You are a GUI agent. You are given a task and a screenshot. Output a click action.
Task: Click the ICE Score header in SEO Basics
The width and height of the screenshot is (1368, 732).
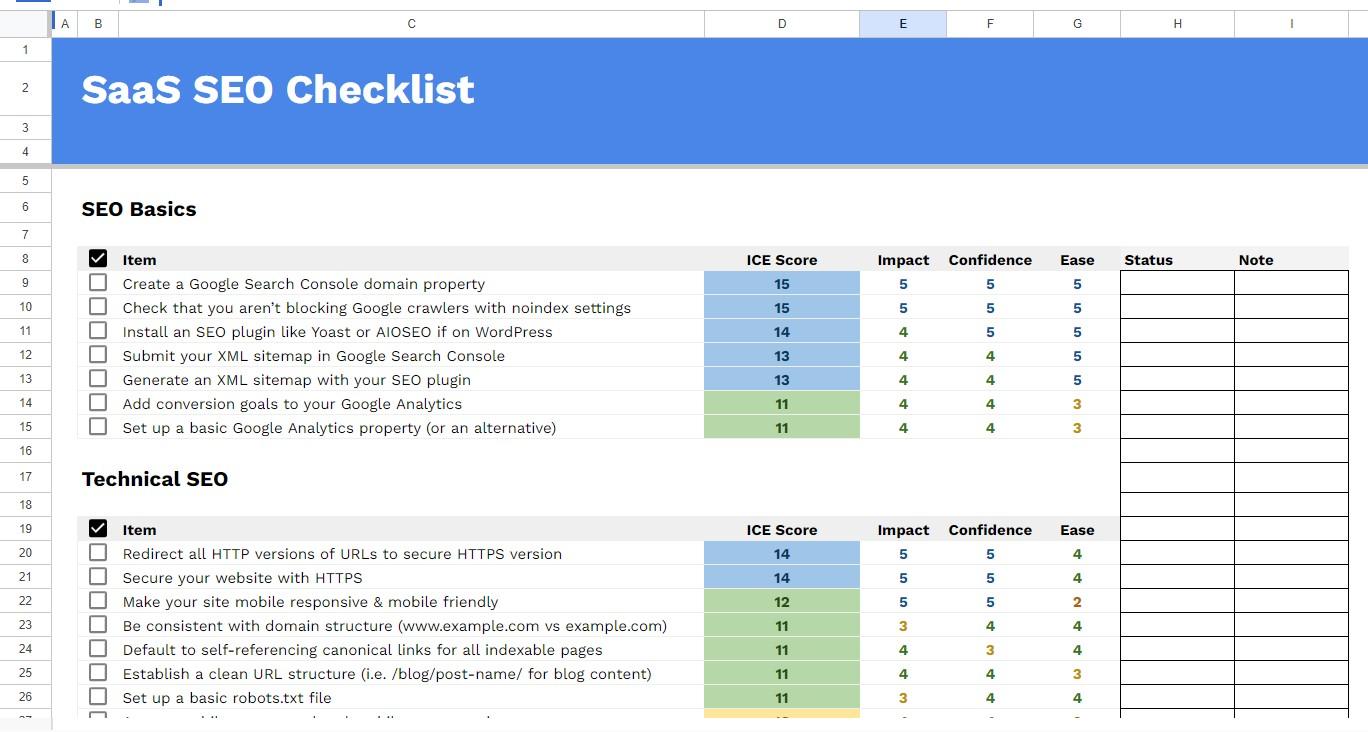tap(782, 260)
